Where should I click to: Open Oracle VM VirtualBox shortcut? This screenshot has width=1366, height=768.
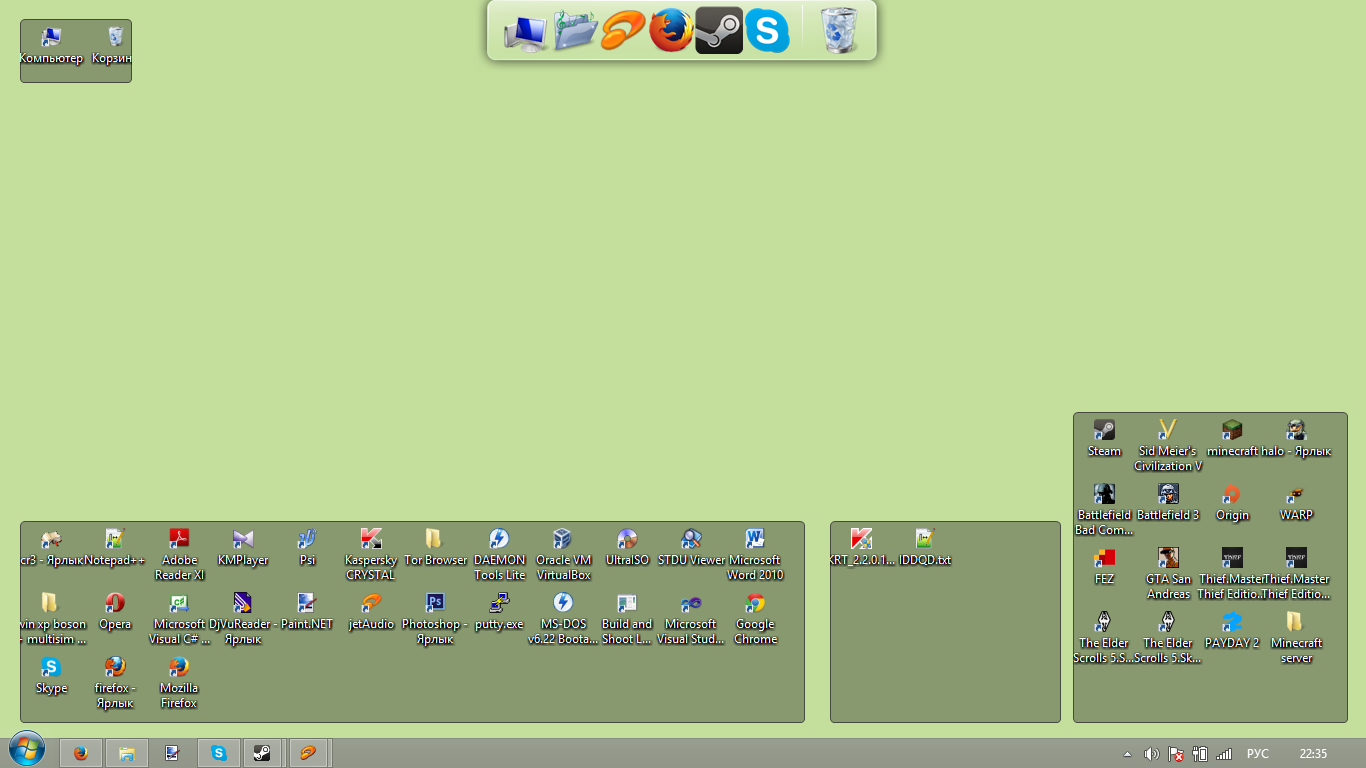pyautogui.click(x=563, y=555)
